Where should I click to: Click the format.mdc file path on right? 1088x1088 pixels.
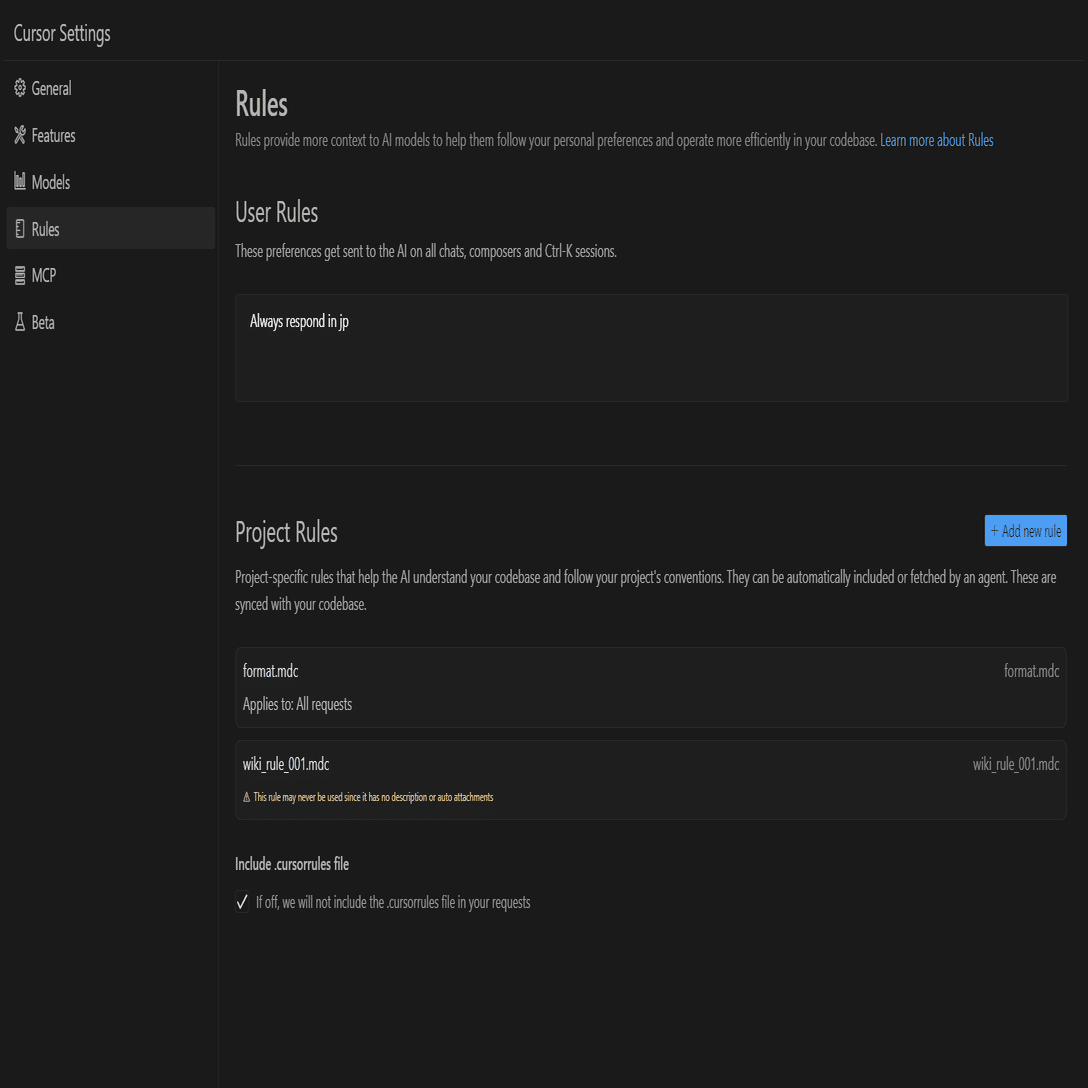point(1031,671)
